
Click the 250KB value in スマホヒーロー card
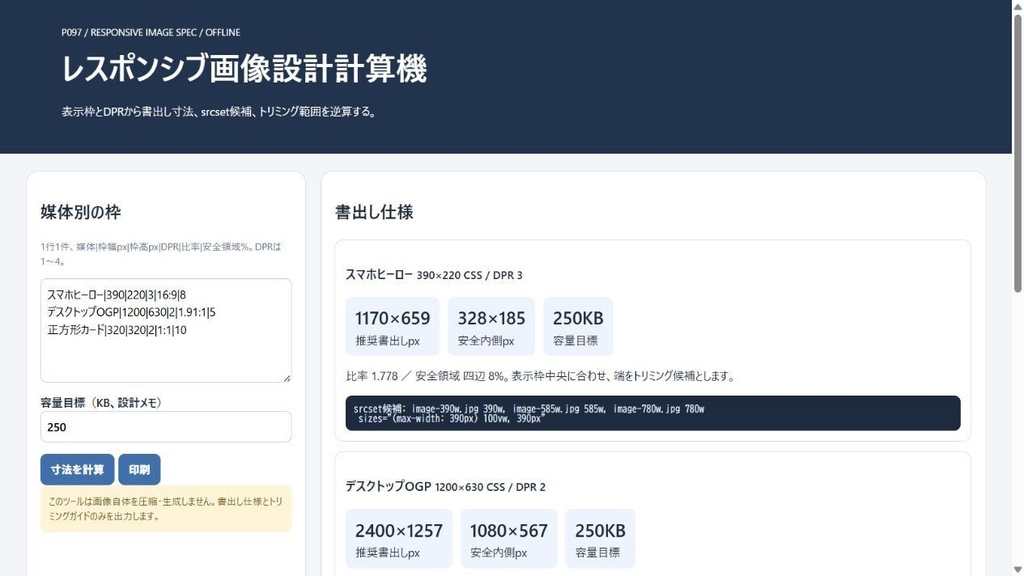pos(578,319)
